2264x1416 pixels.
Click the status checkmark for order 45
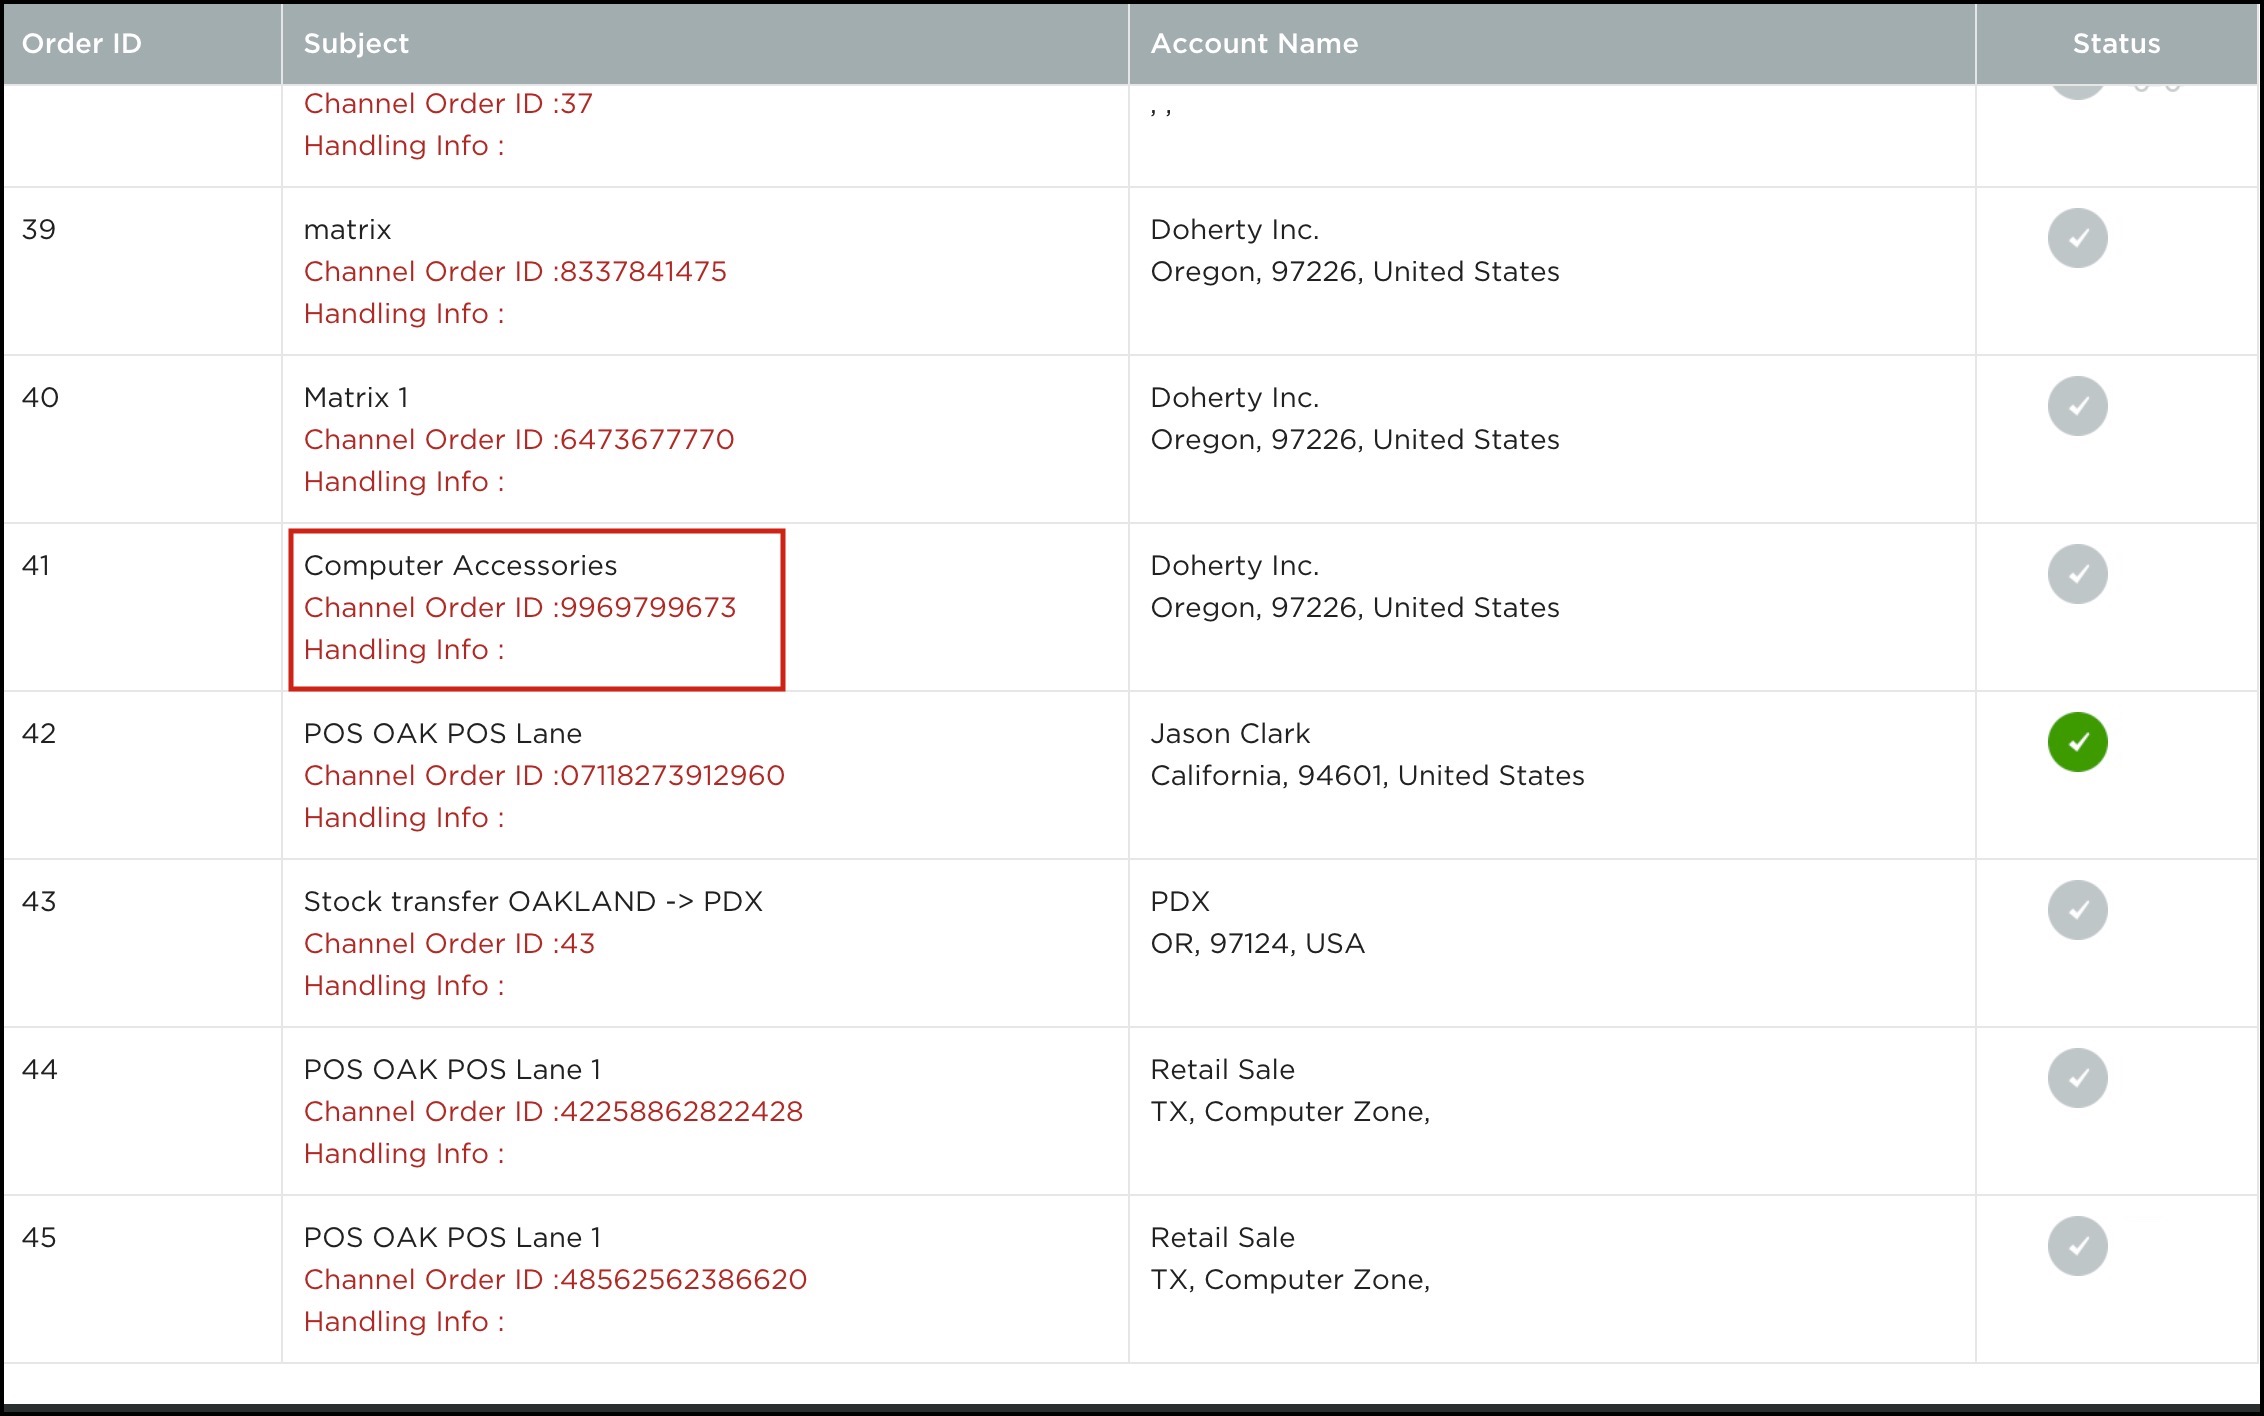pyautogui.click(x=2077, y=1246)
